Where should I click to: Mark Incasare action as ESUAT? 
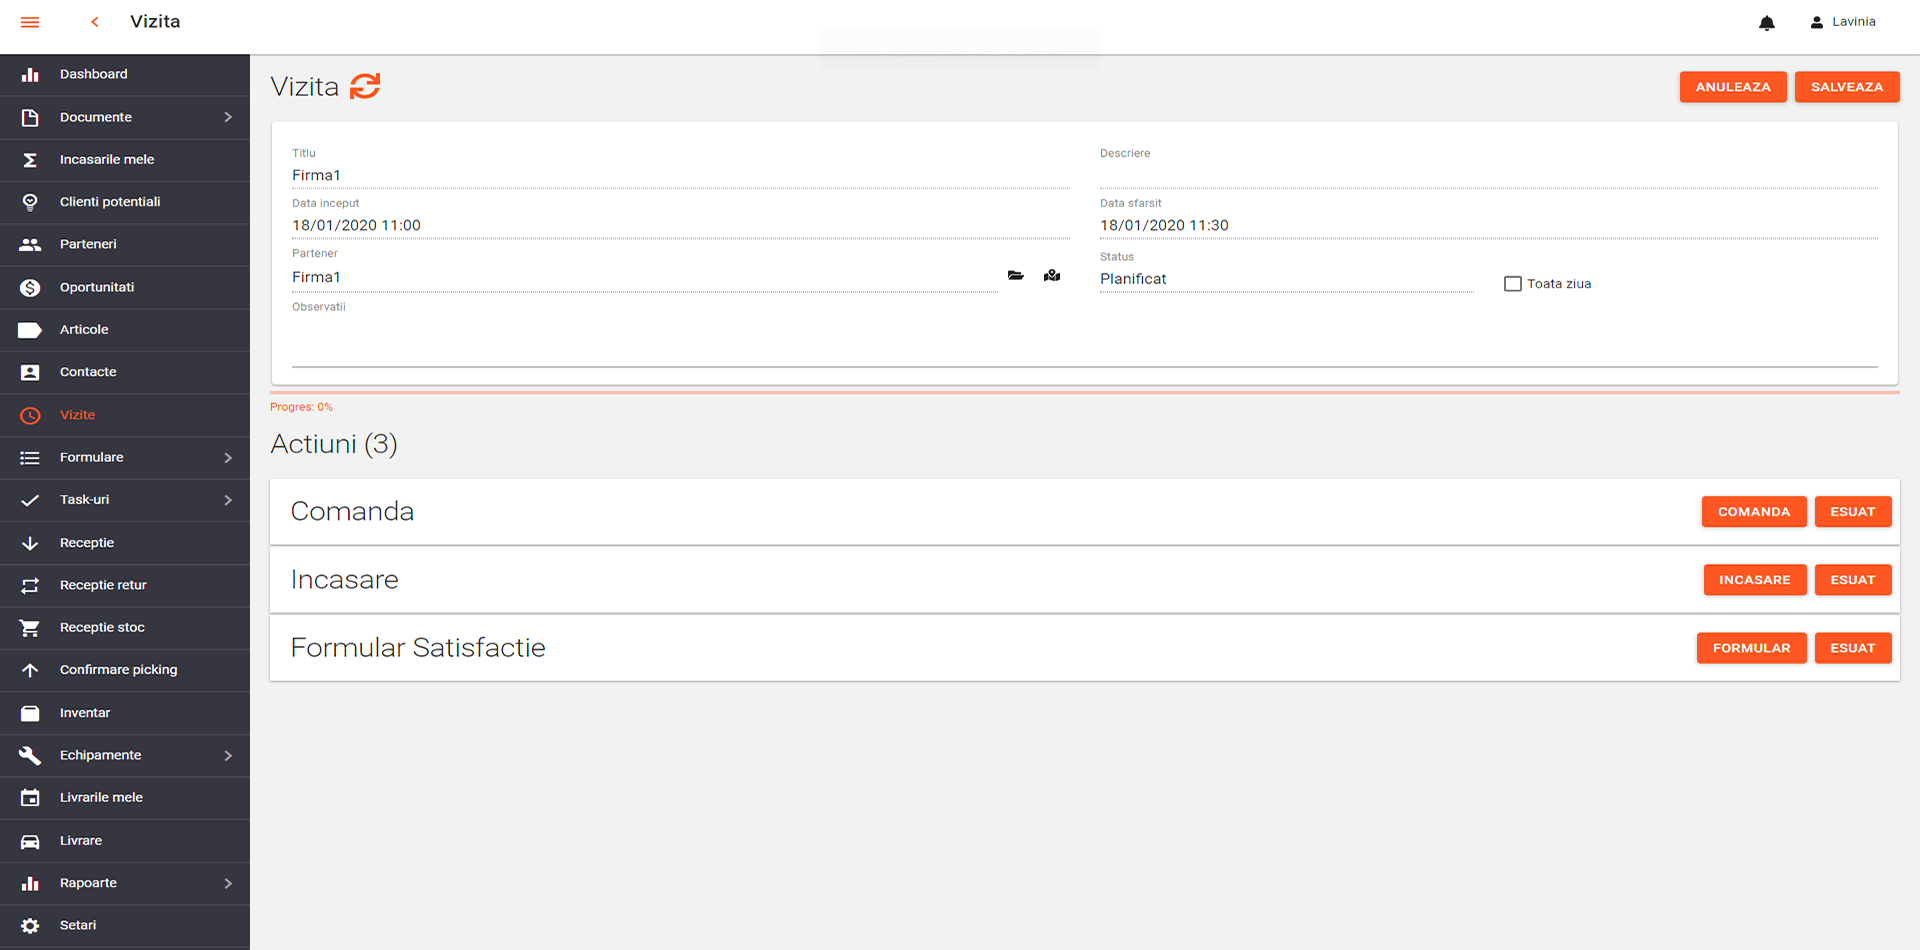tap(1852, 580)
